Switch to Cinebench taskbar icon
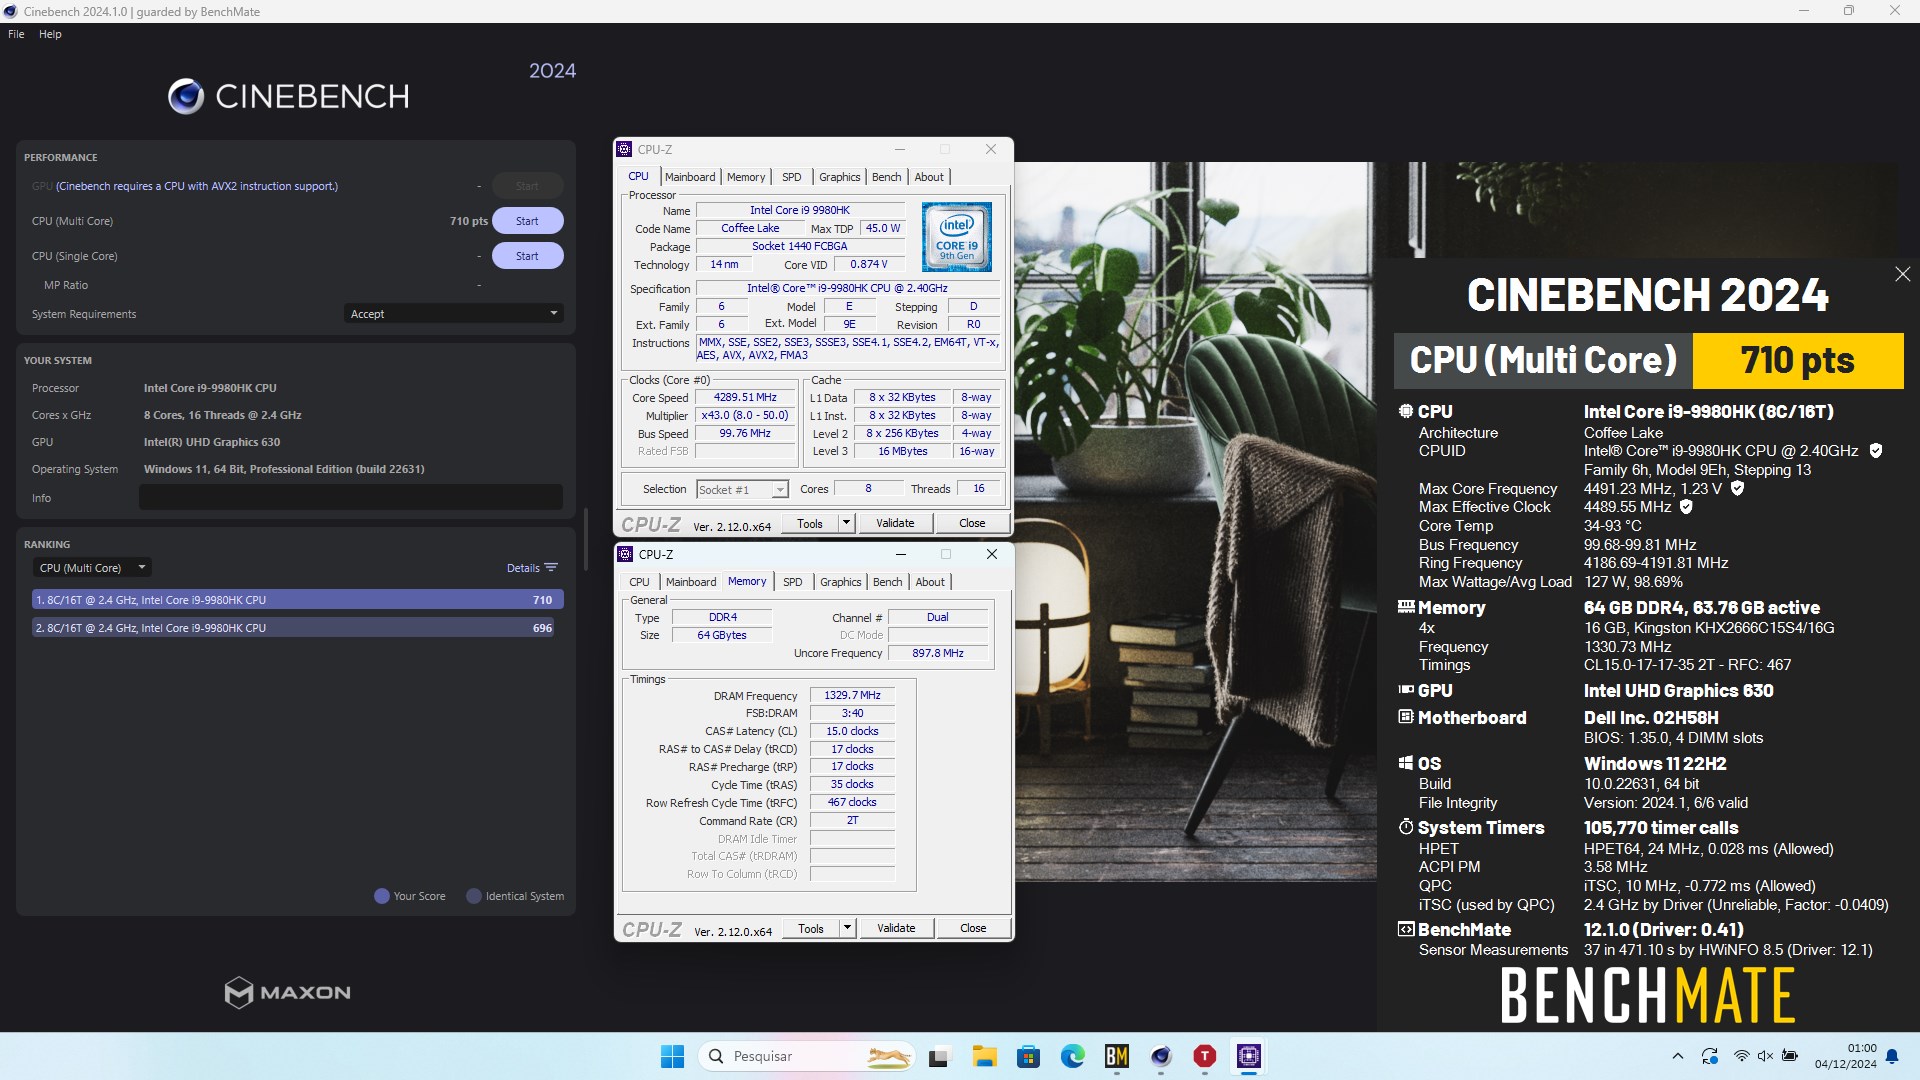 pos(1161,1056)
